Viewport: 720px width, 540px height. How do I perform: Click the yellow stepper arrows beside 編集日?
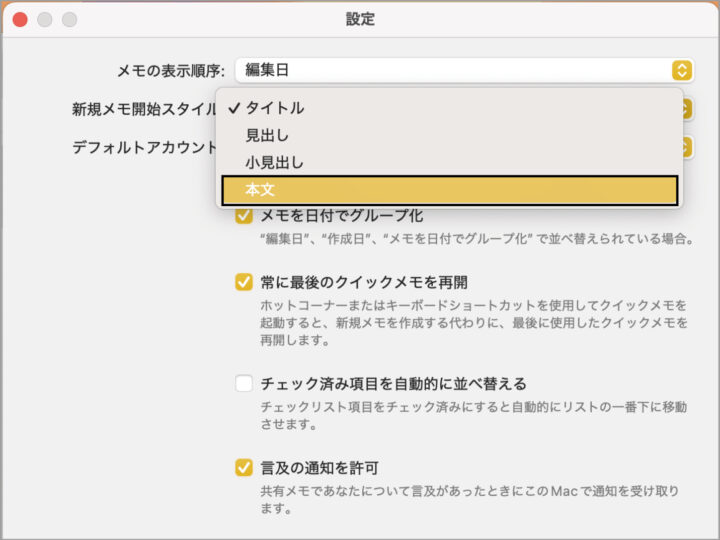click(x=682, y=70)
